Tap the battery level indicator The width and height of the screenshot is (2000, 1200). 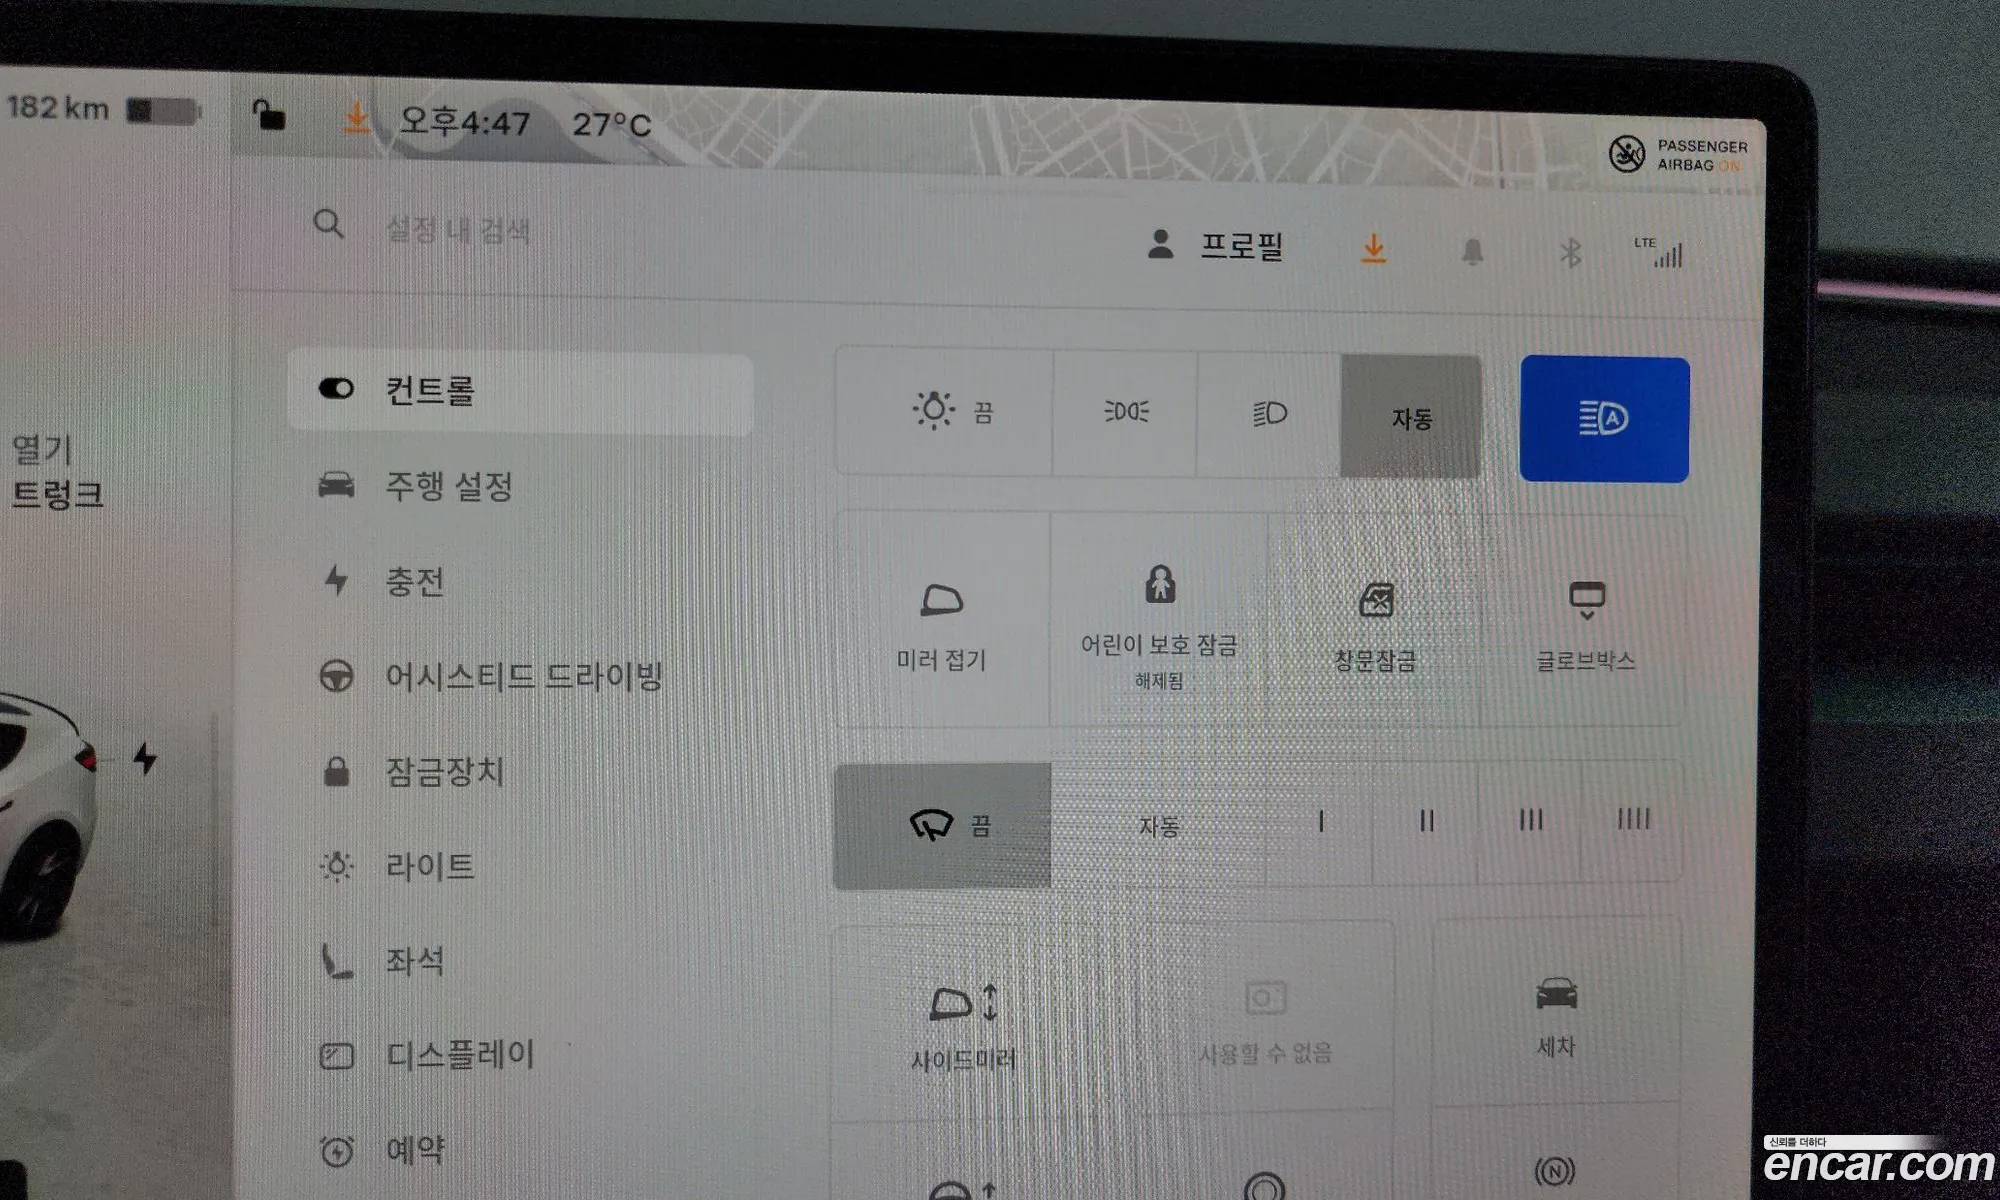163,110
